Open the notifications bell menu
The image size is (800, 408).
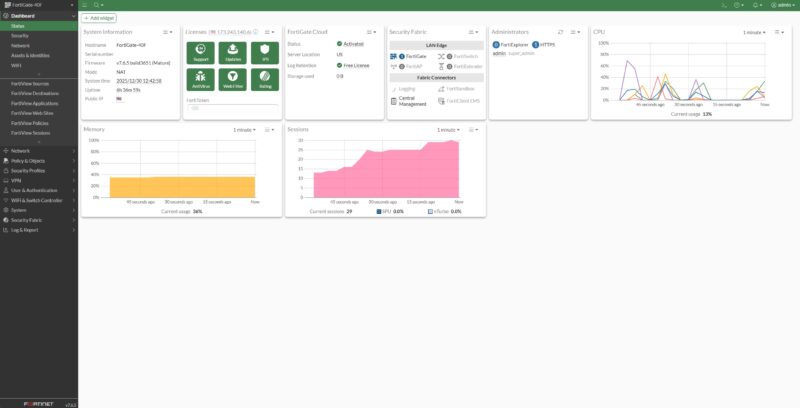coord(757,5)
